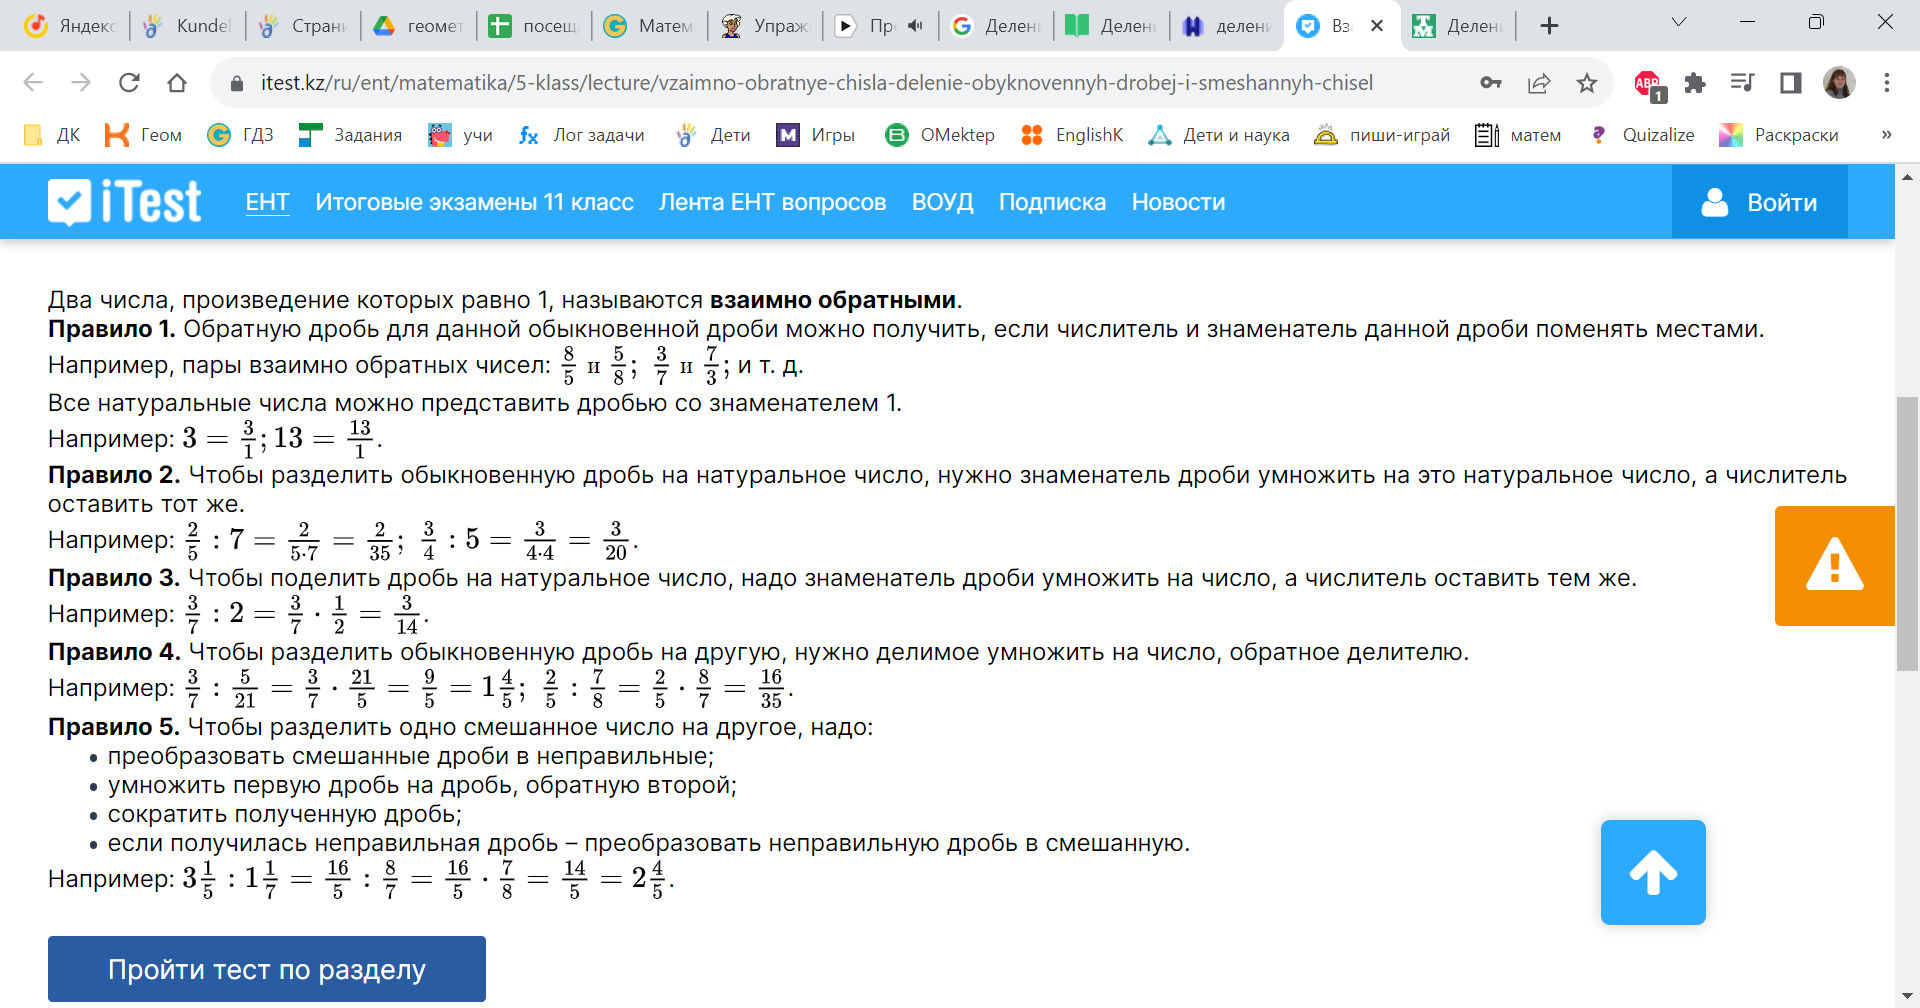
Task: Open the OMektep bookmark
Action: 939,135
